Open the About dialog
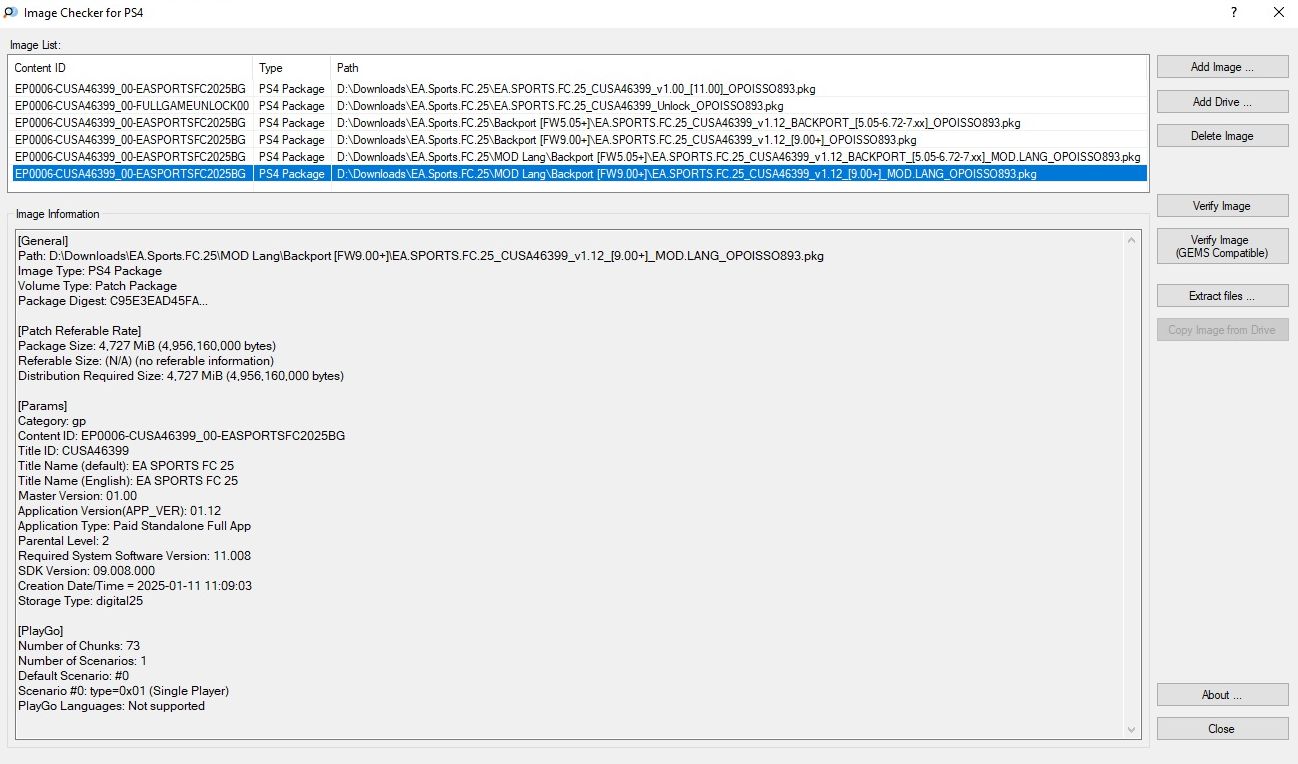The width and height of the screenshot is (1298, 764). tap(1222, 695)
